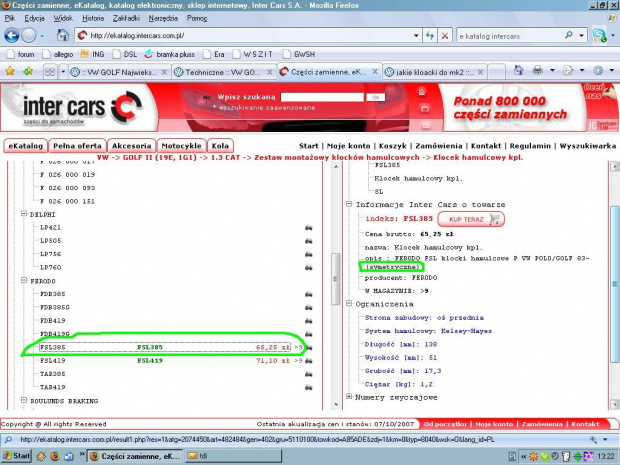620x465 pixels.
Task: Collapse the FERODO tree group
Action: point(24,280)
